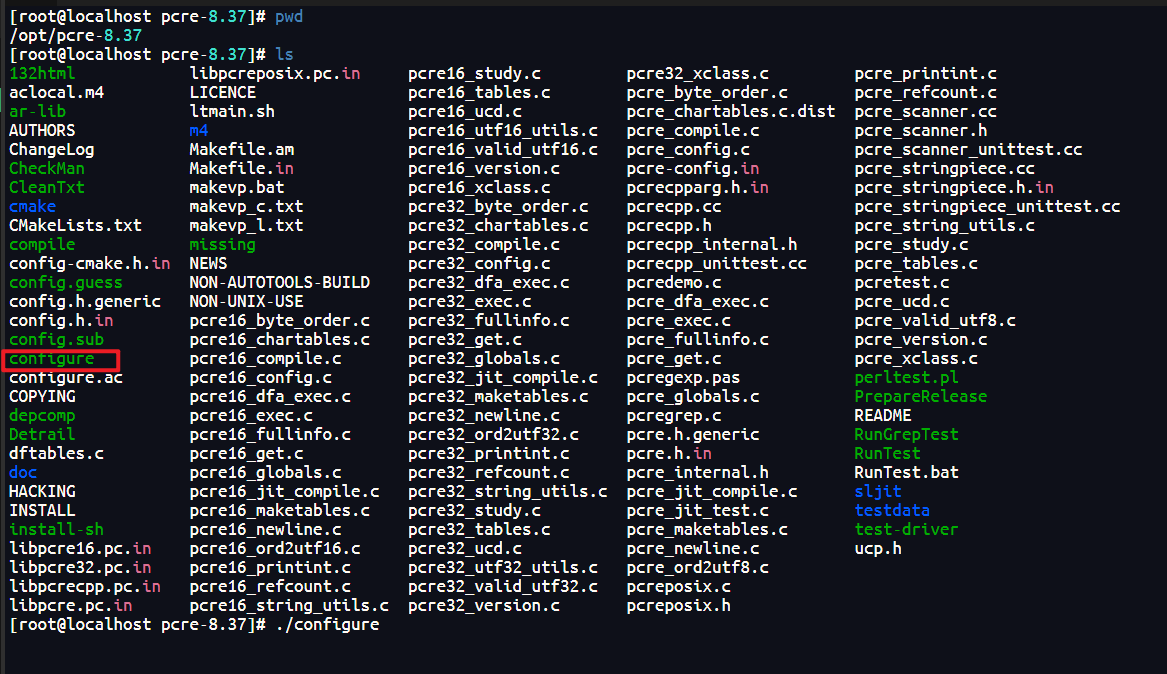1167x674 pixels.
Task: Click the Detrail script name
Action: pos(42,434)
